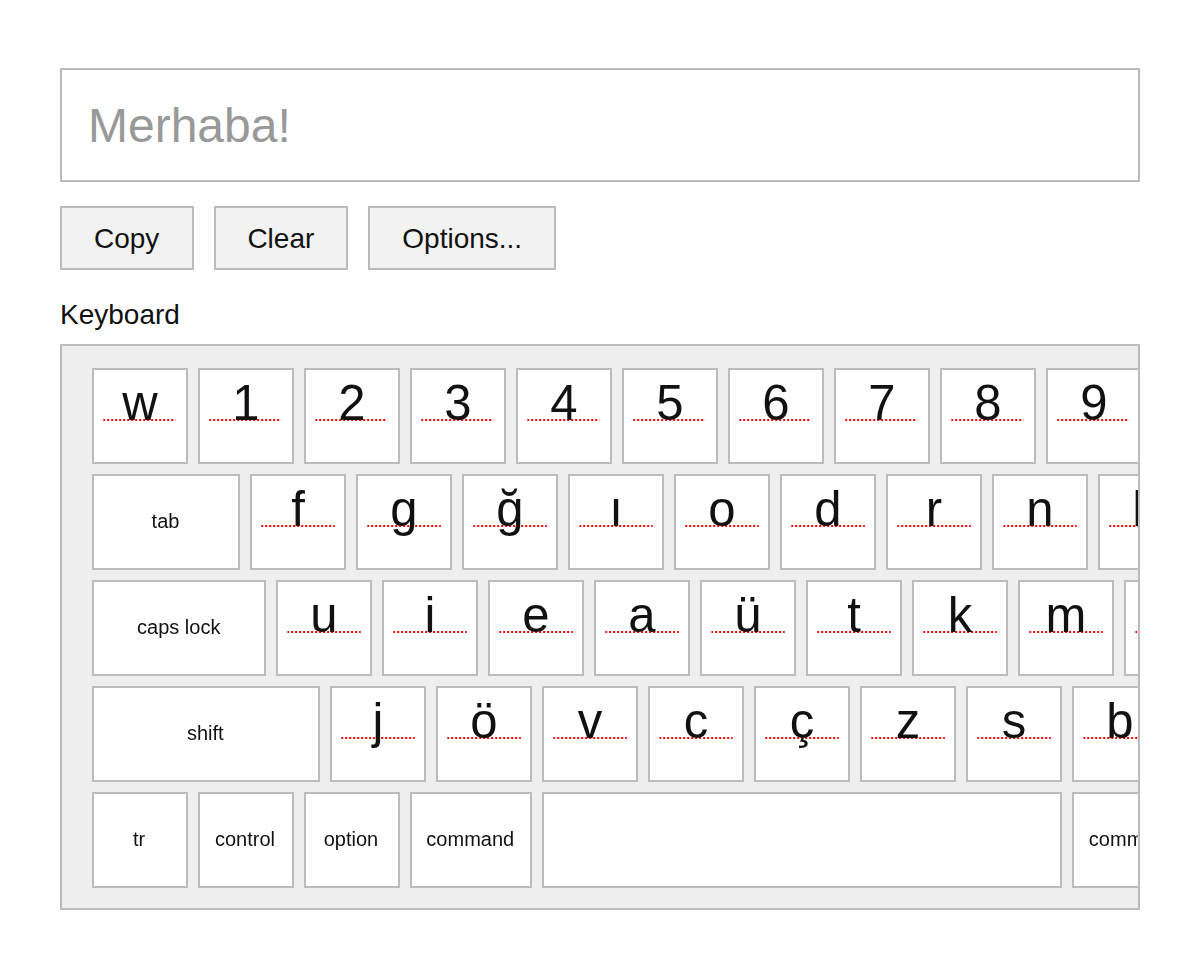Tap the dotted i key
The height and width of the screenshot is (978, 1200).
(x=430, y=628)
